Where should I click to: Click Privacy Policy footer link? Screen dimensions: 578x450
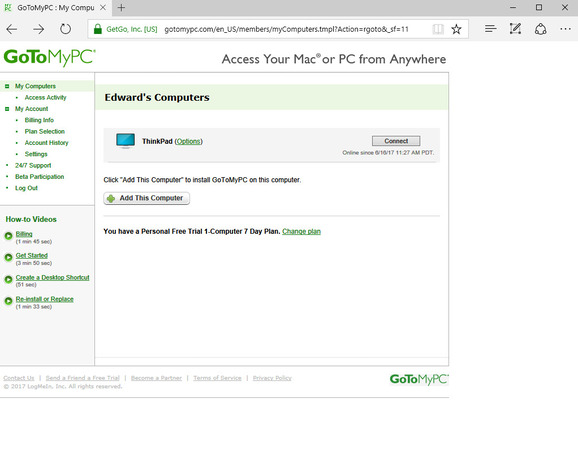(272, 378)
